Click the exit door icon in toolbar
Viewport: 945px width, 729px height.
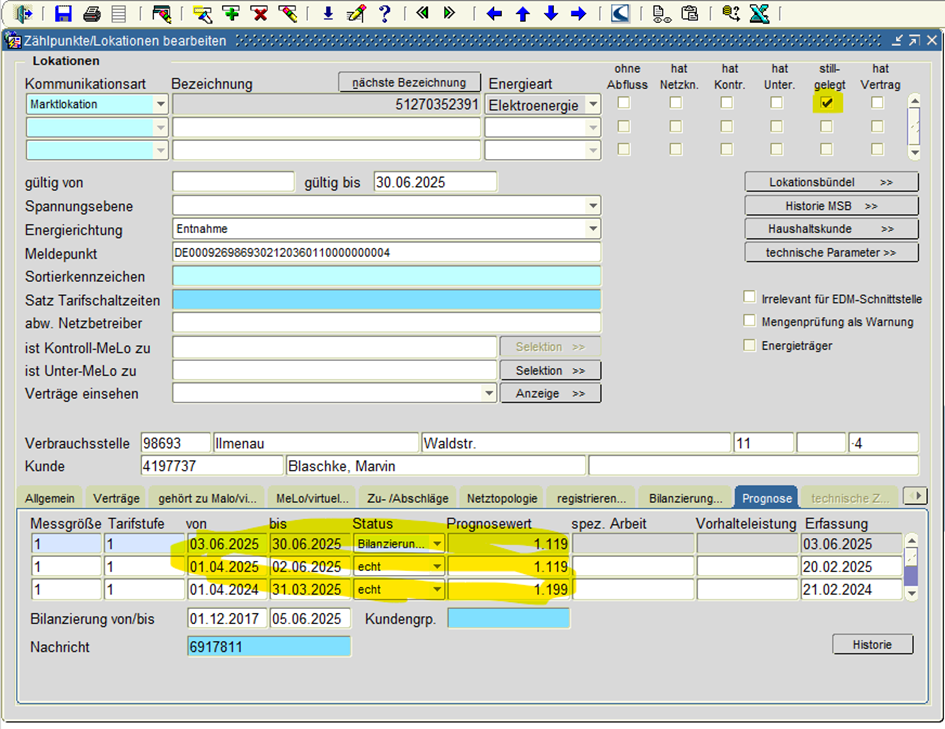25,13
